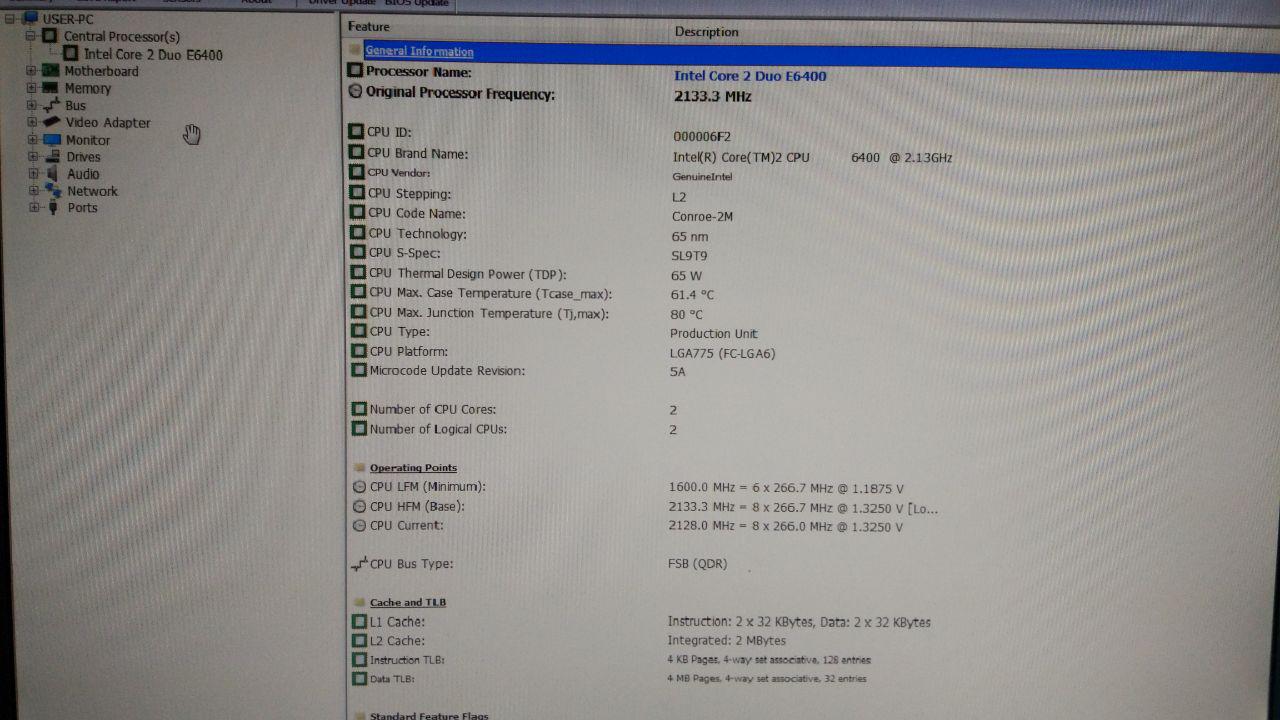Select the Cache and TLB section heading
Image resolution: width=1280 pixels, height=720 pixels.
(x=408, y=602)
